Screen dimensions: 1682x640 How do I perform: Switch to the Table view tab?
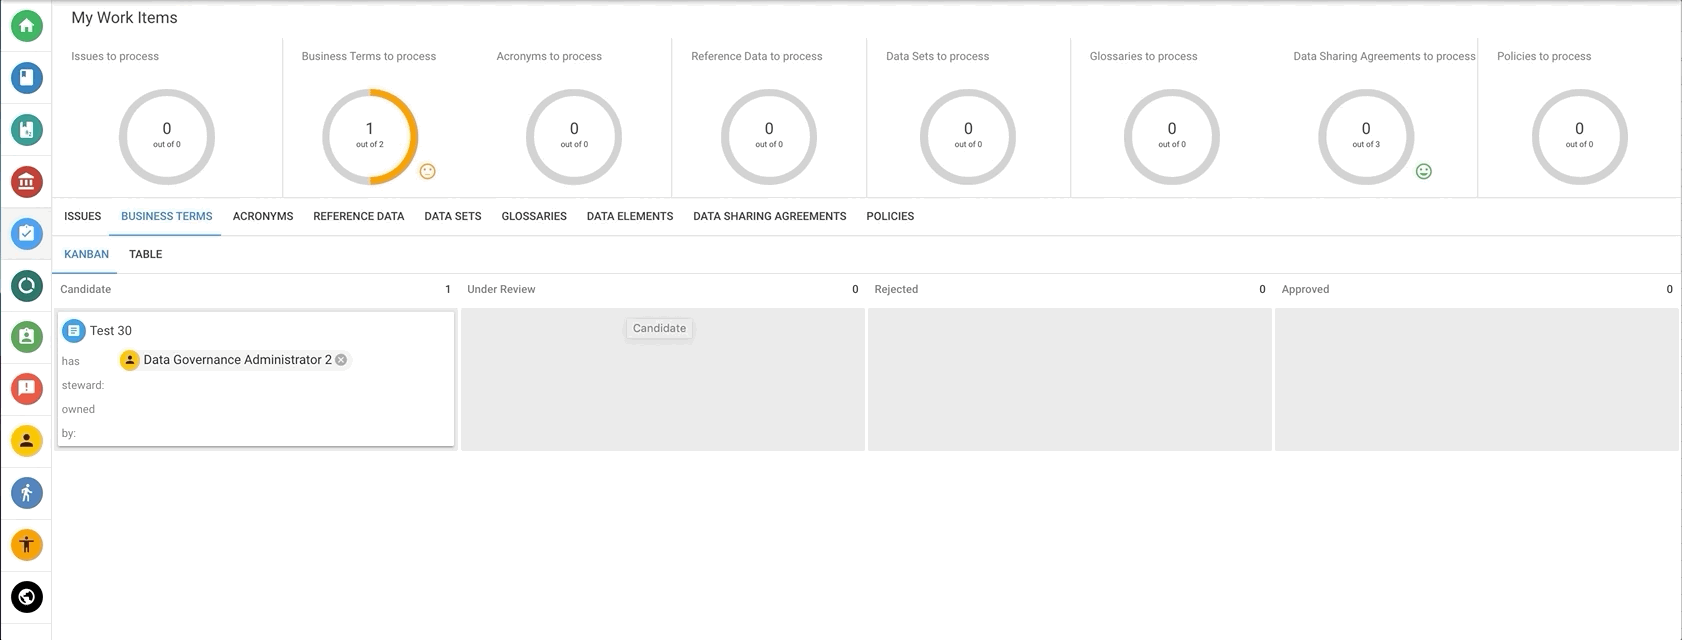(146, 254)
